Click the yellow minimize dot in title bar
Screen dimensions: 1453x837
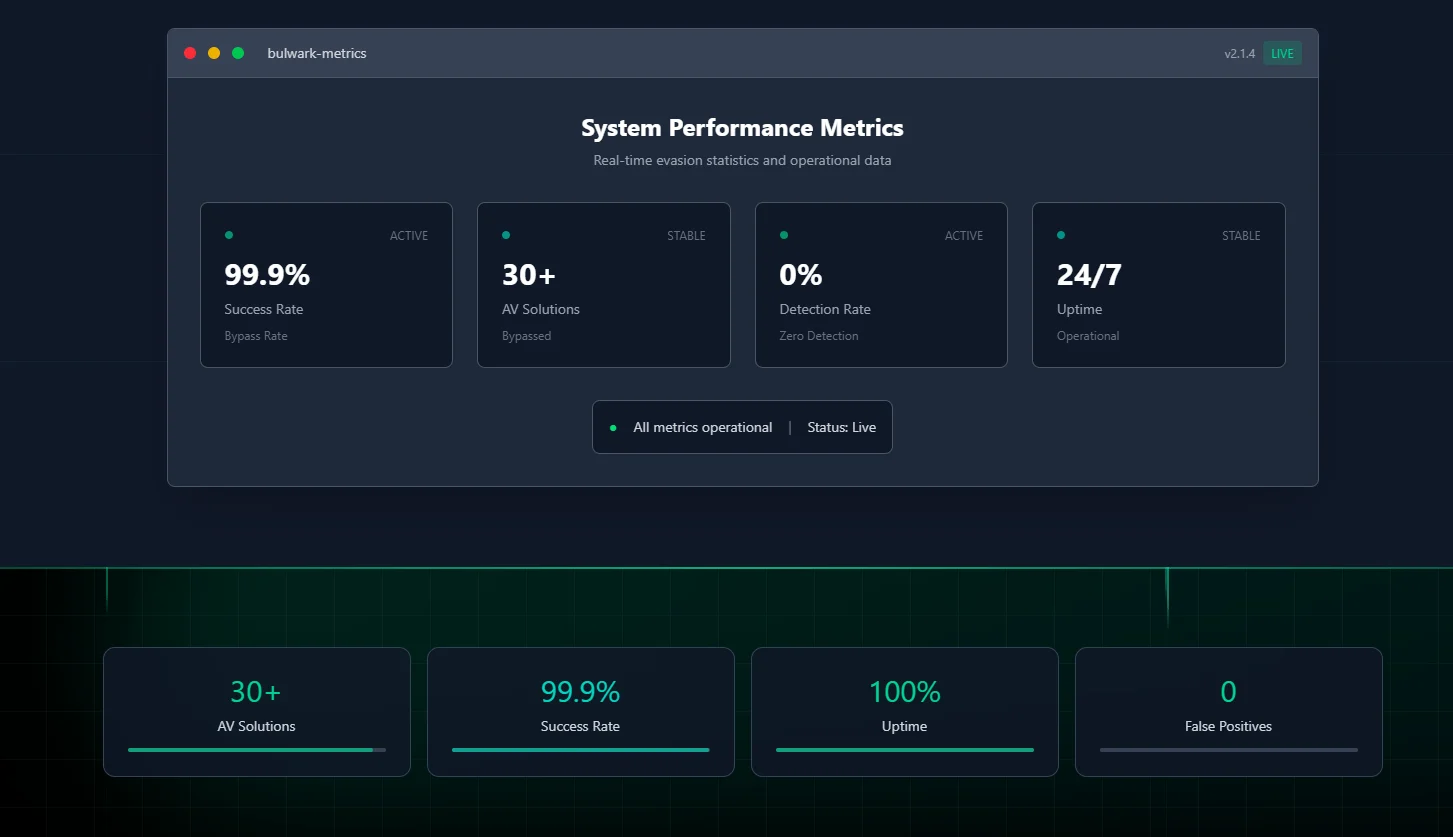pyautogui.click(x=214, y=53)
